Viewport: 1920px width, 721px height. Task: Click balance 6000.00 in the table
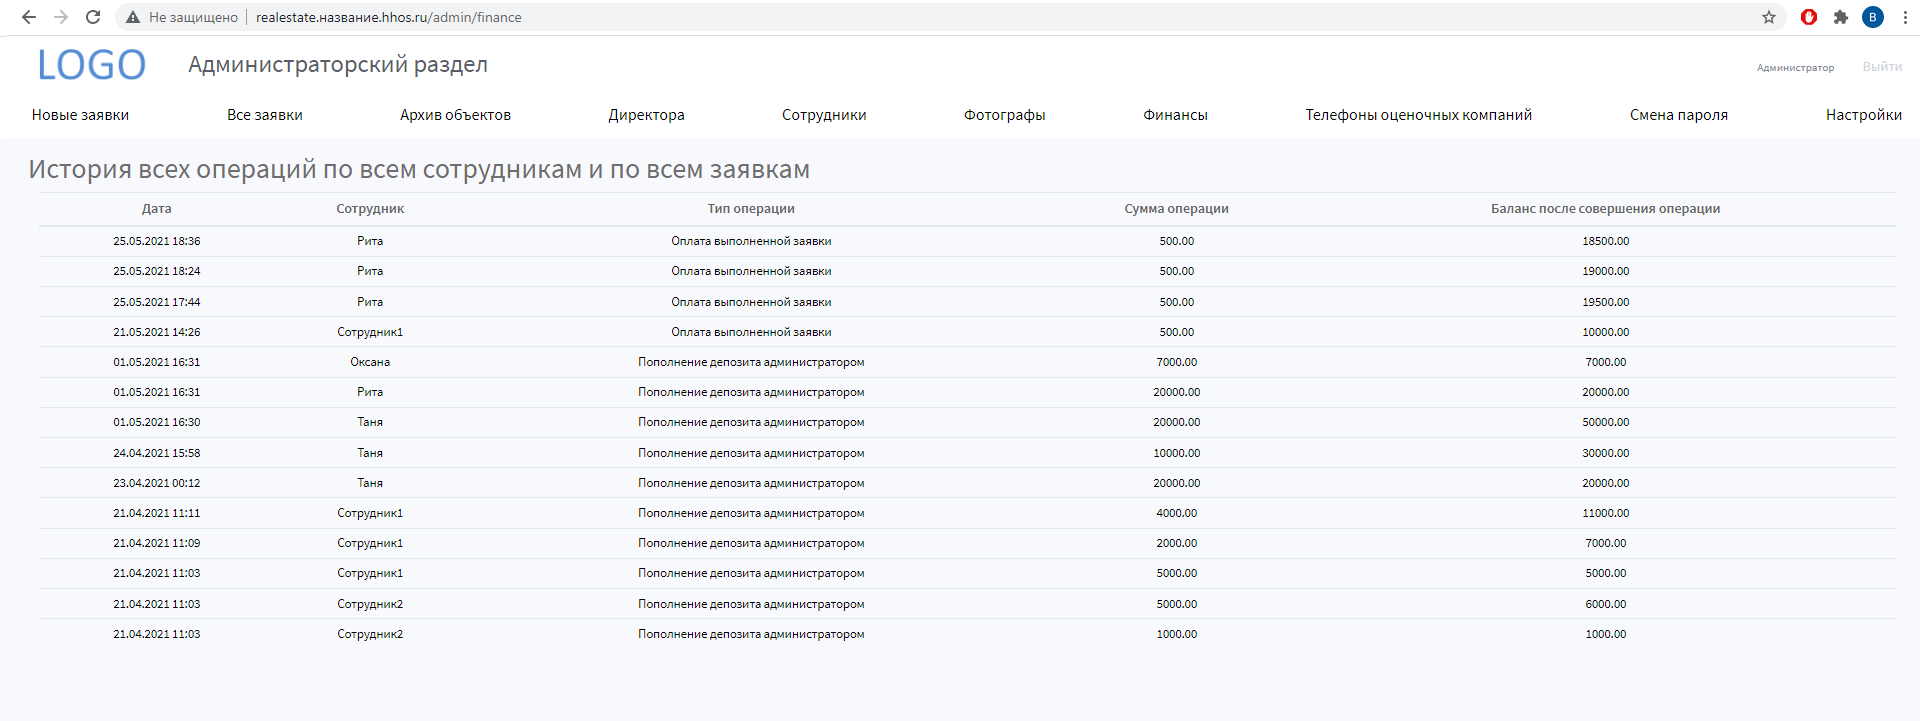click(1606, 604)
